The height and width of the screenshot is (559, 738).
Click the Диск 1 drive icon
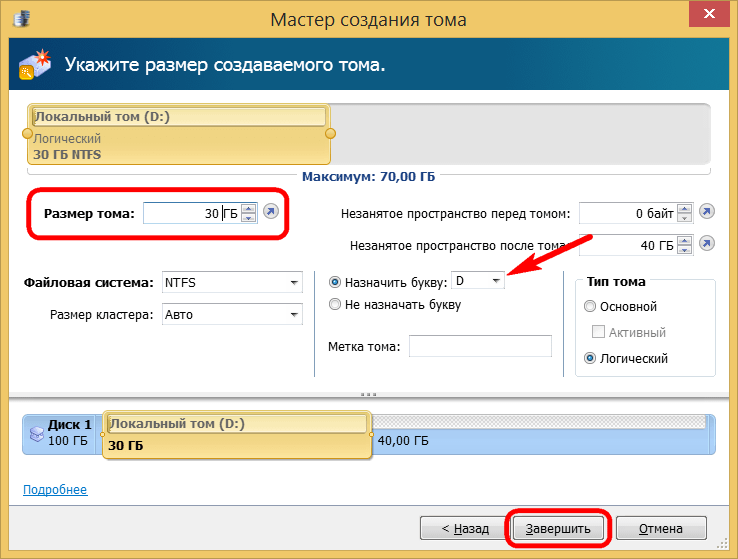[37, 435]
